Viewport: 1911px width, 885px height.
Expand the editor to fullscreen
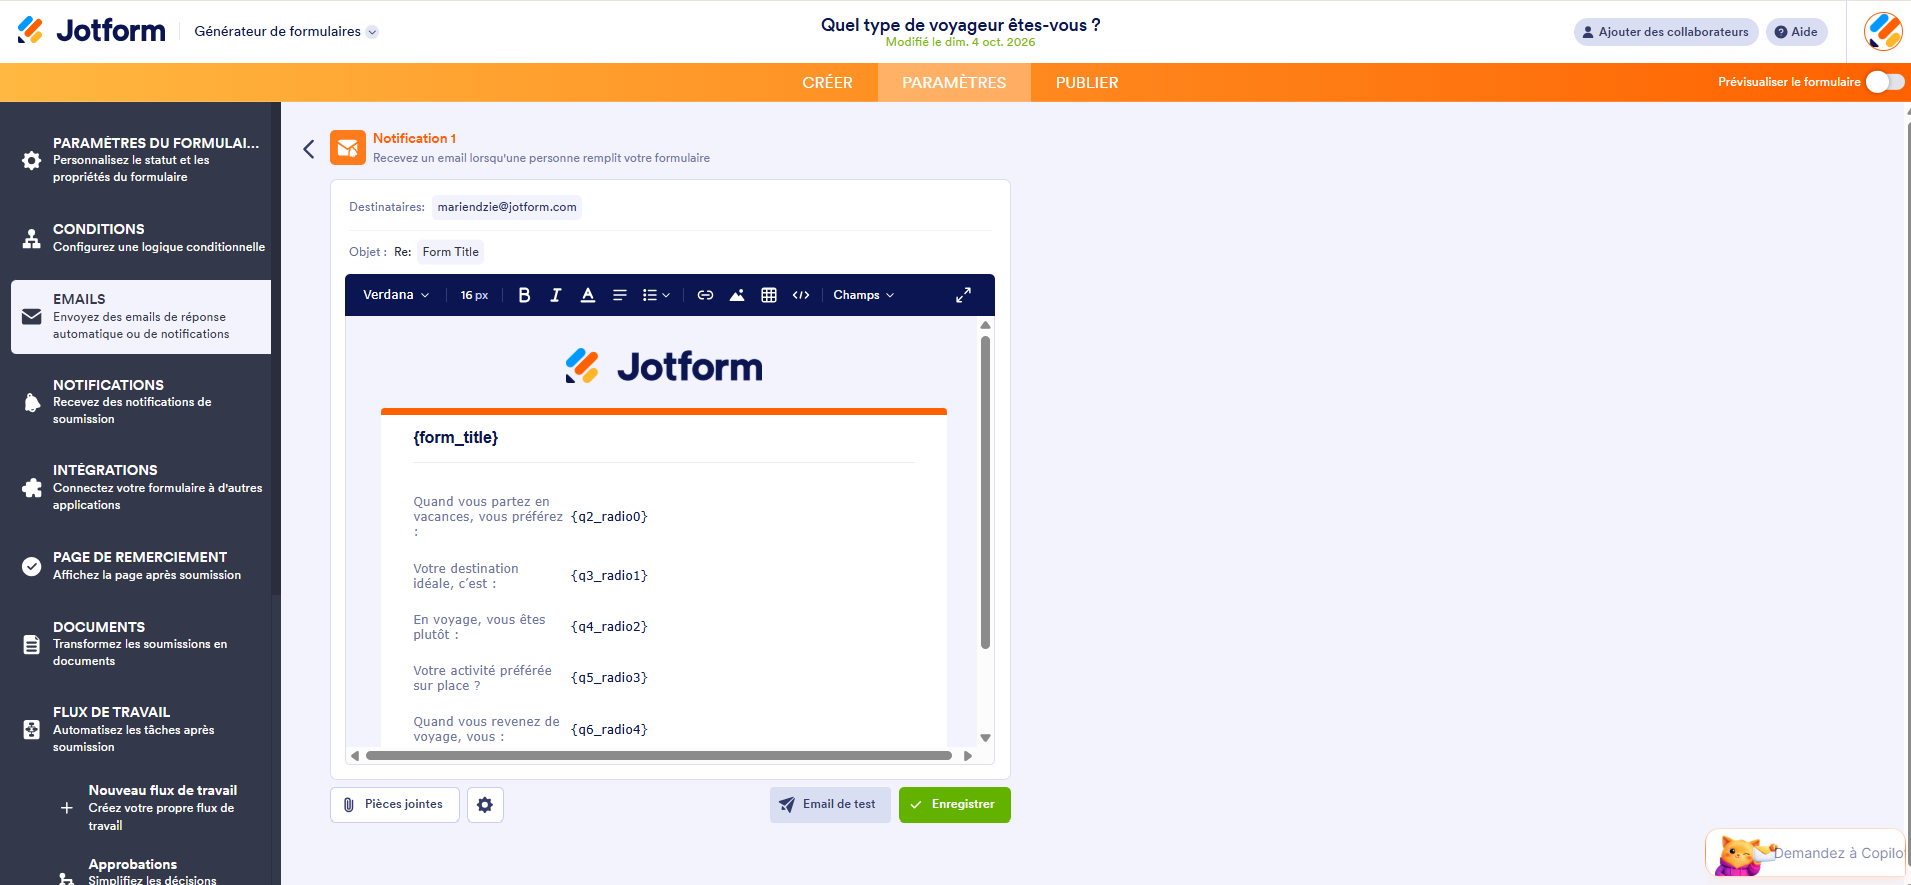[x=963, y=295]
